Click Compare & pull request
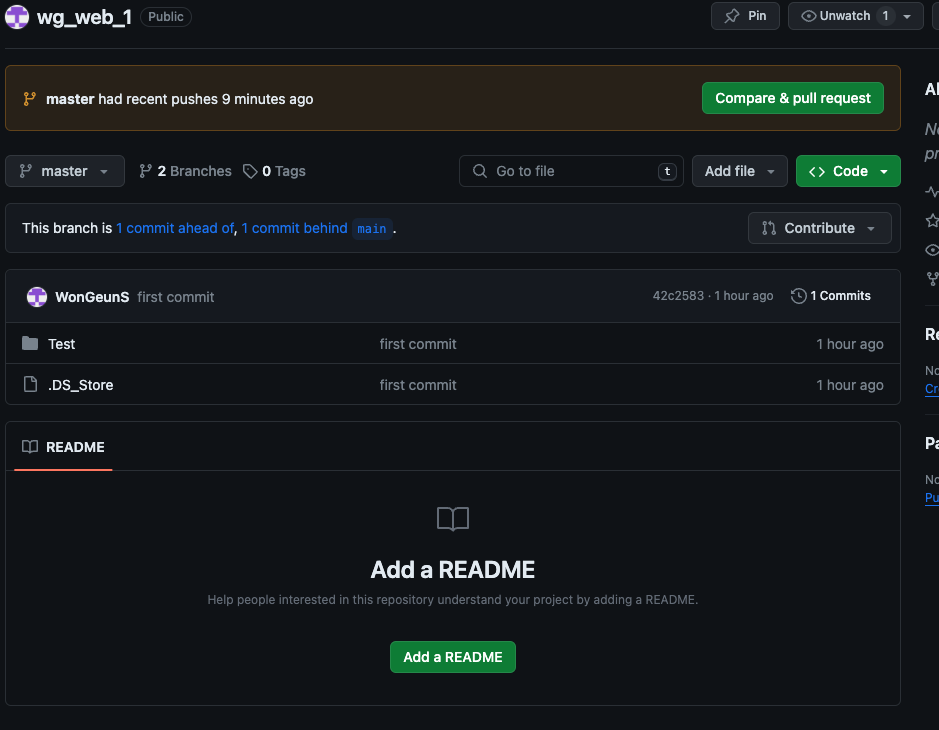Image resolution: width=939 pixels, height=730 pixels. [x=792, y=98]
